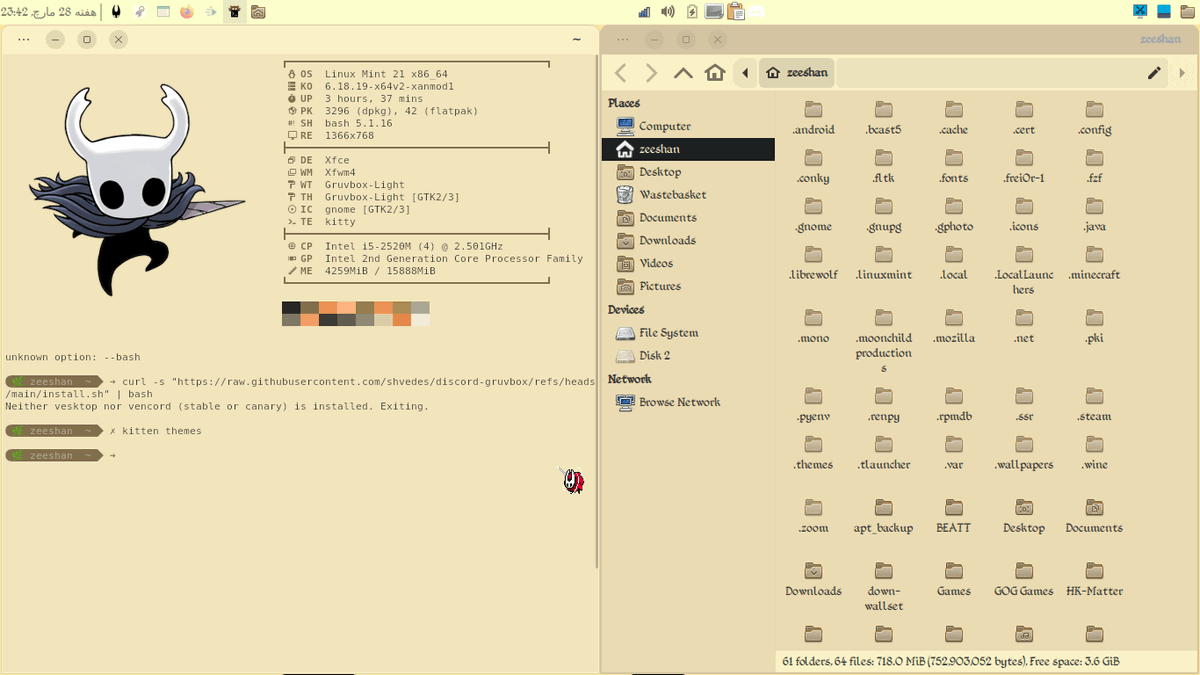
Task: Click the kitten themes command line
Action: pos(162,431)
